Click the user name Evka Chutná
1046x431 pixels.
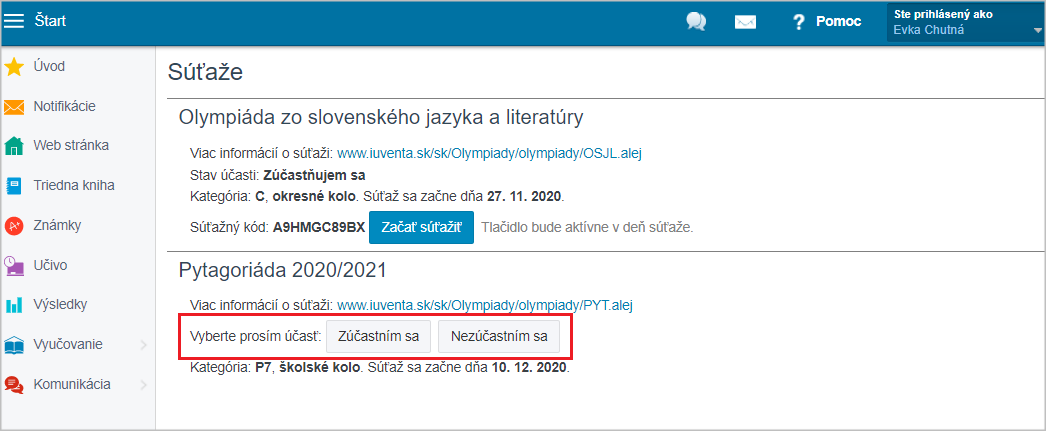point(929,29)
